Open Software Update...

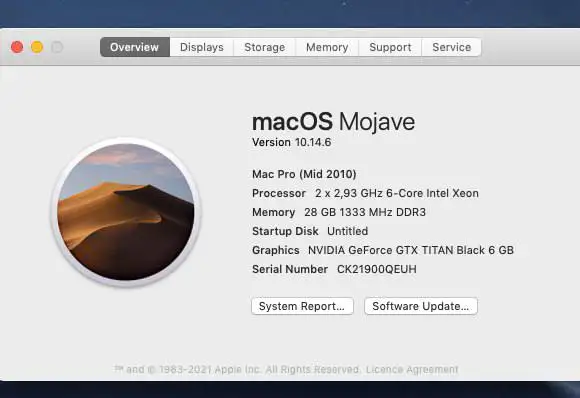[421, 306]
